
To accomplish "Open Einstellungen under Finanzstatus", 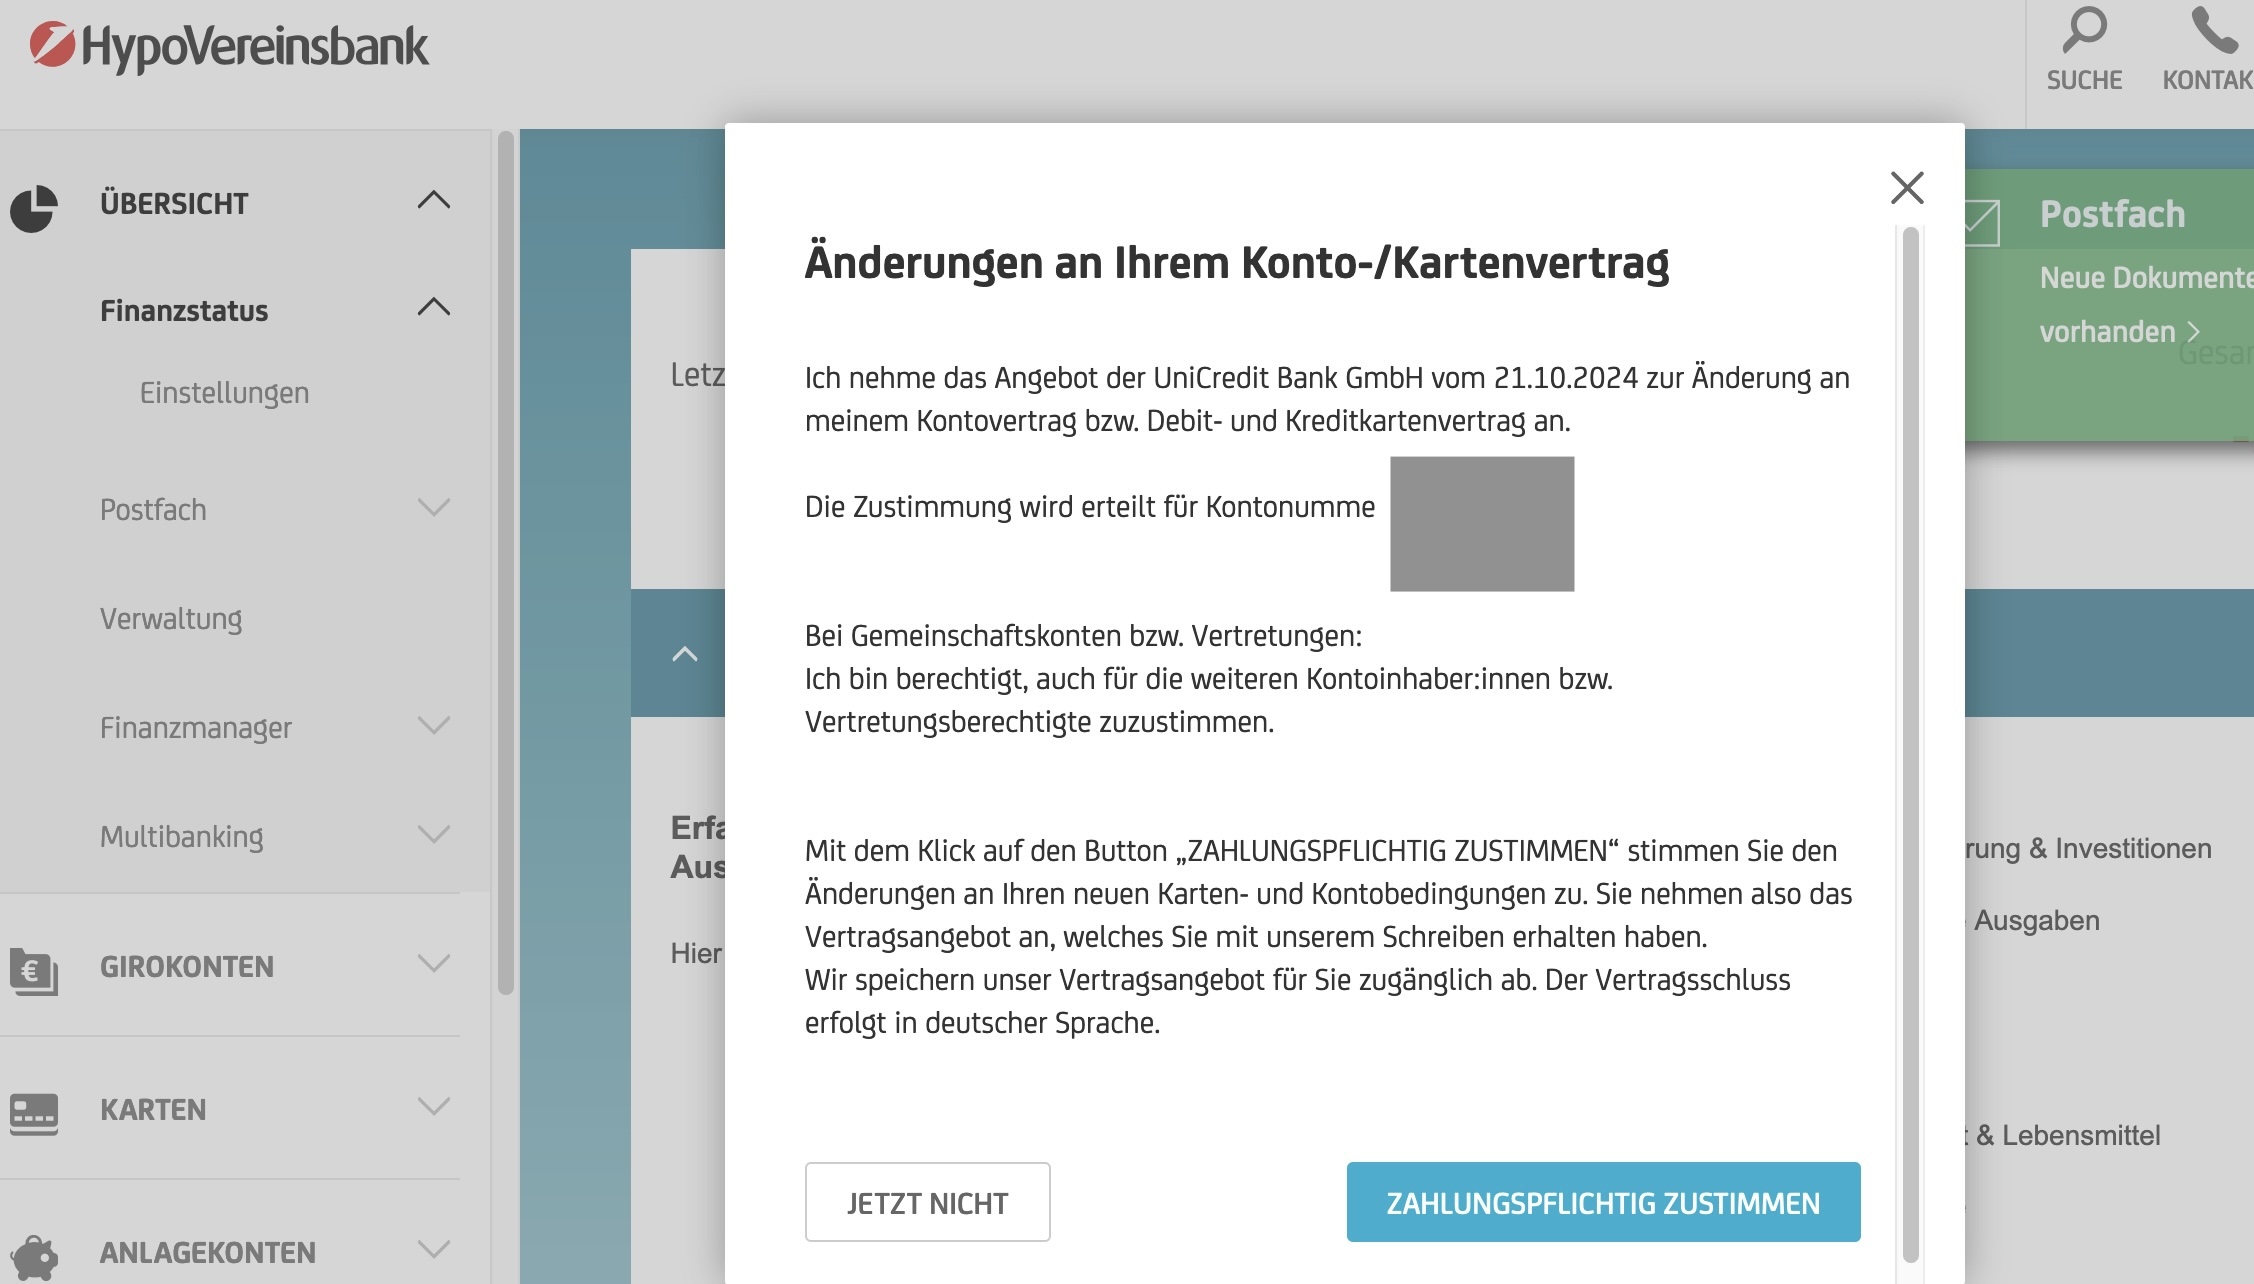I will 224,393.
